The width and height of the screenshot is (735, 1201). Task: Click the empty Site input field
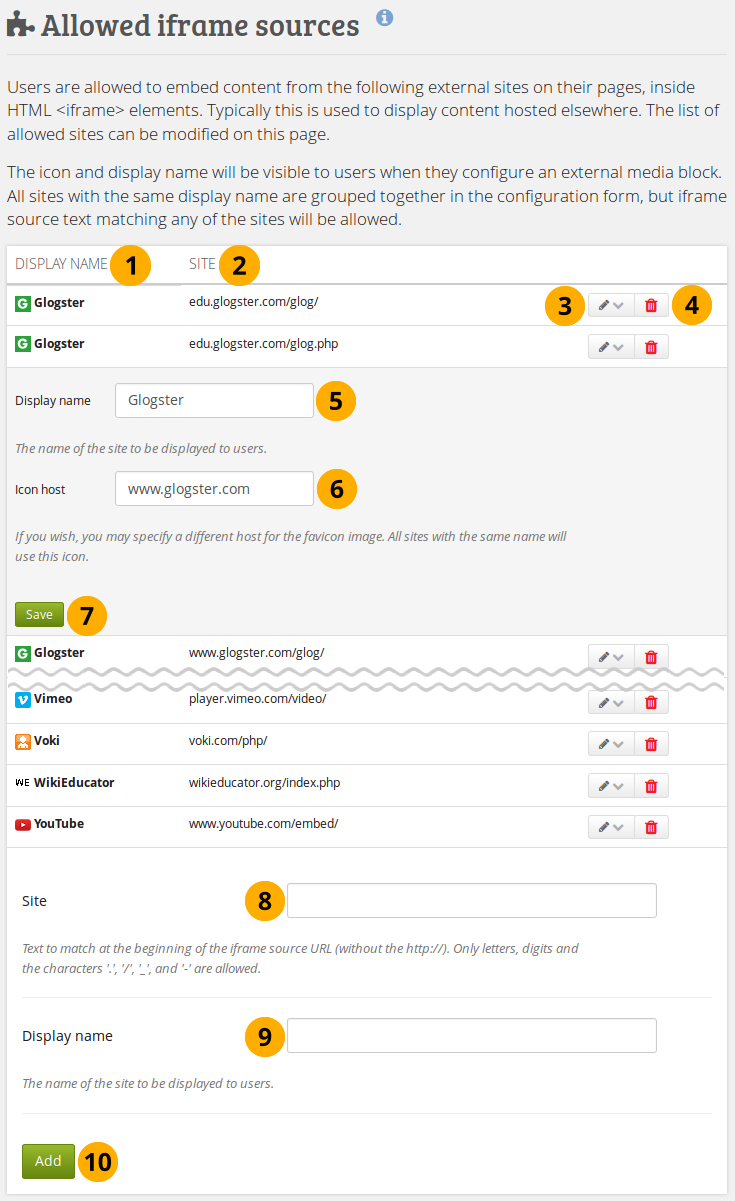click(471, 901)
